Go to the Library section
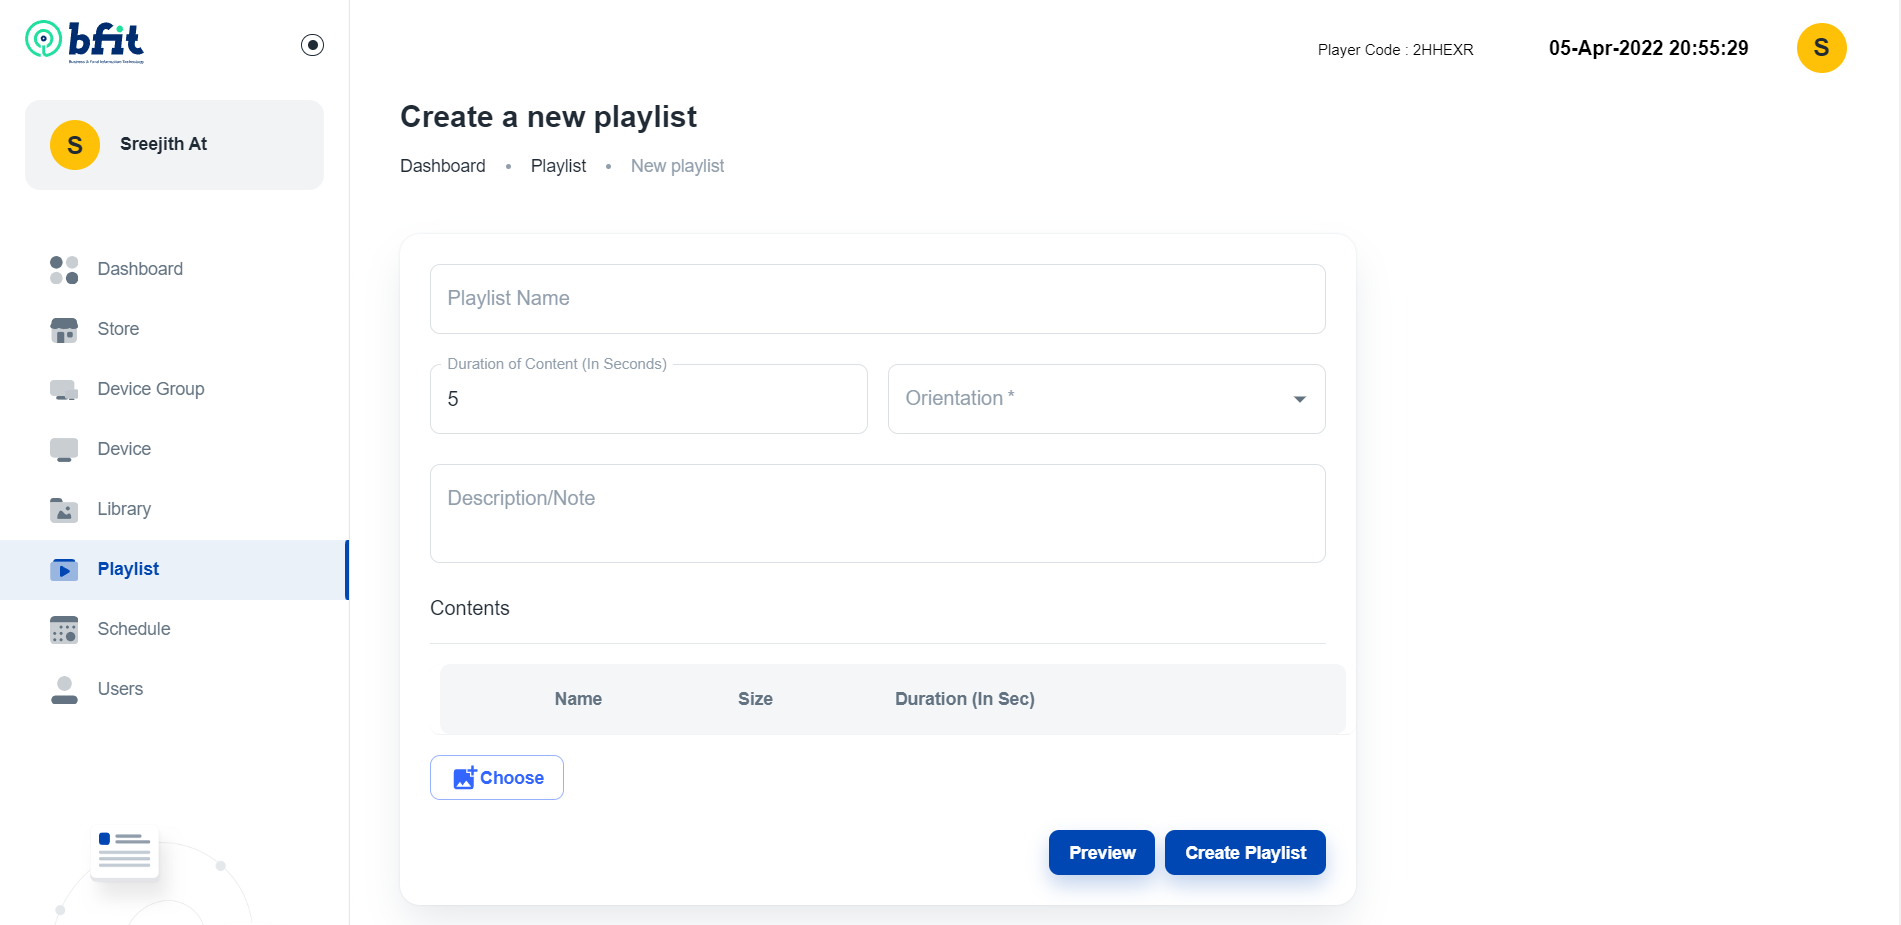This screenshot has height=925, width=1901. 174,509
